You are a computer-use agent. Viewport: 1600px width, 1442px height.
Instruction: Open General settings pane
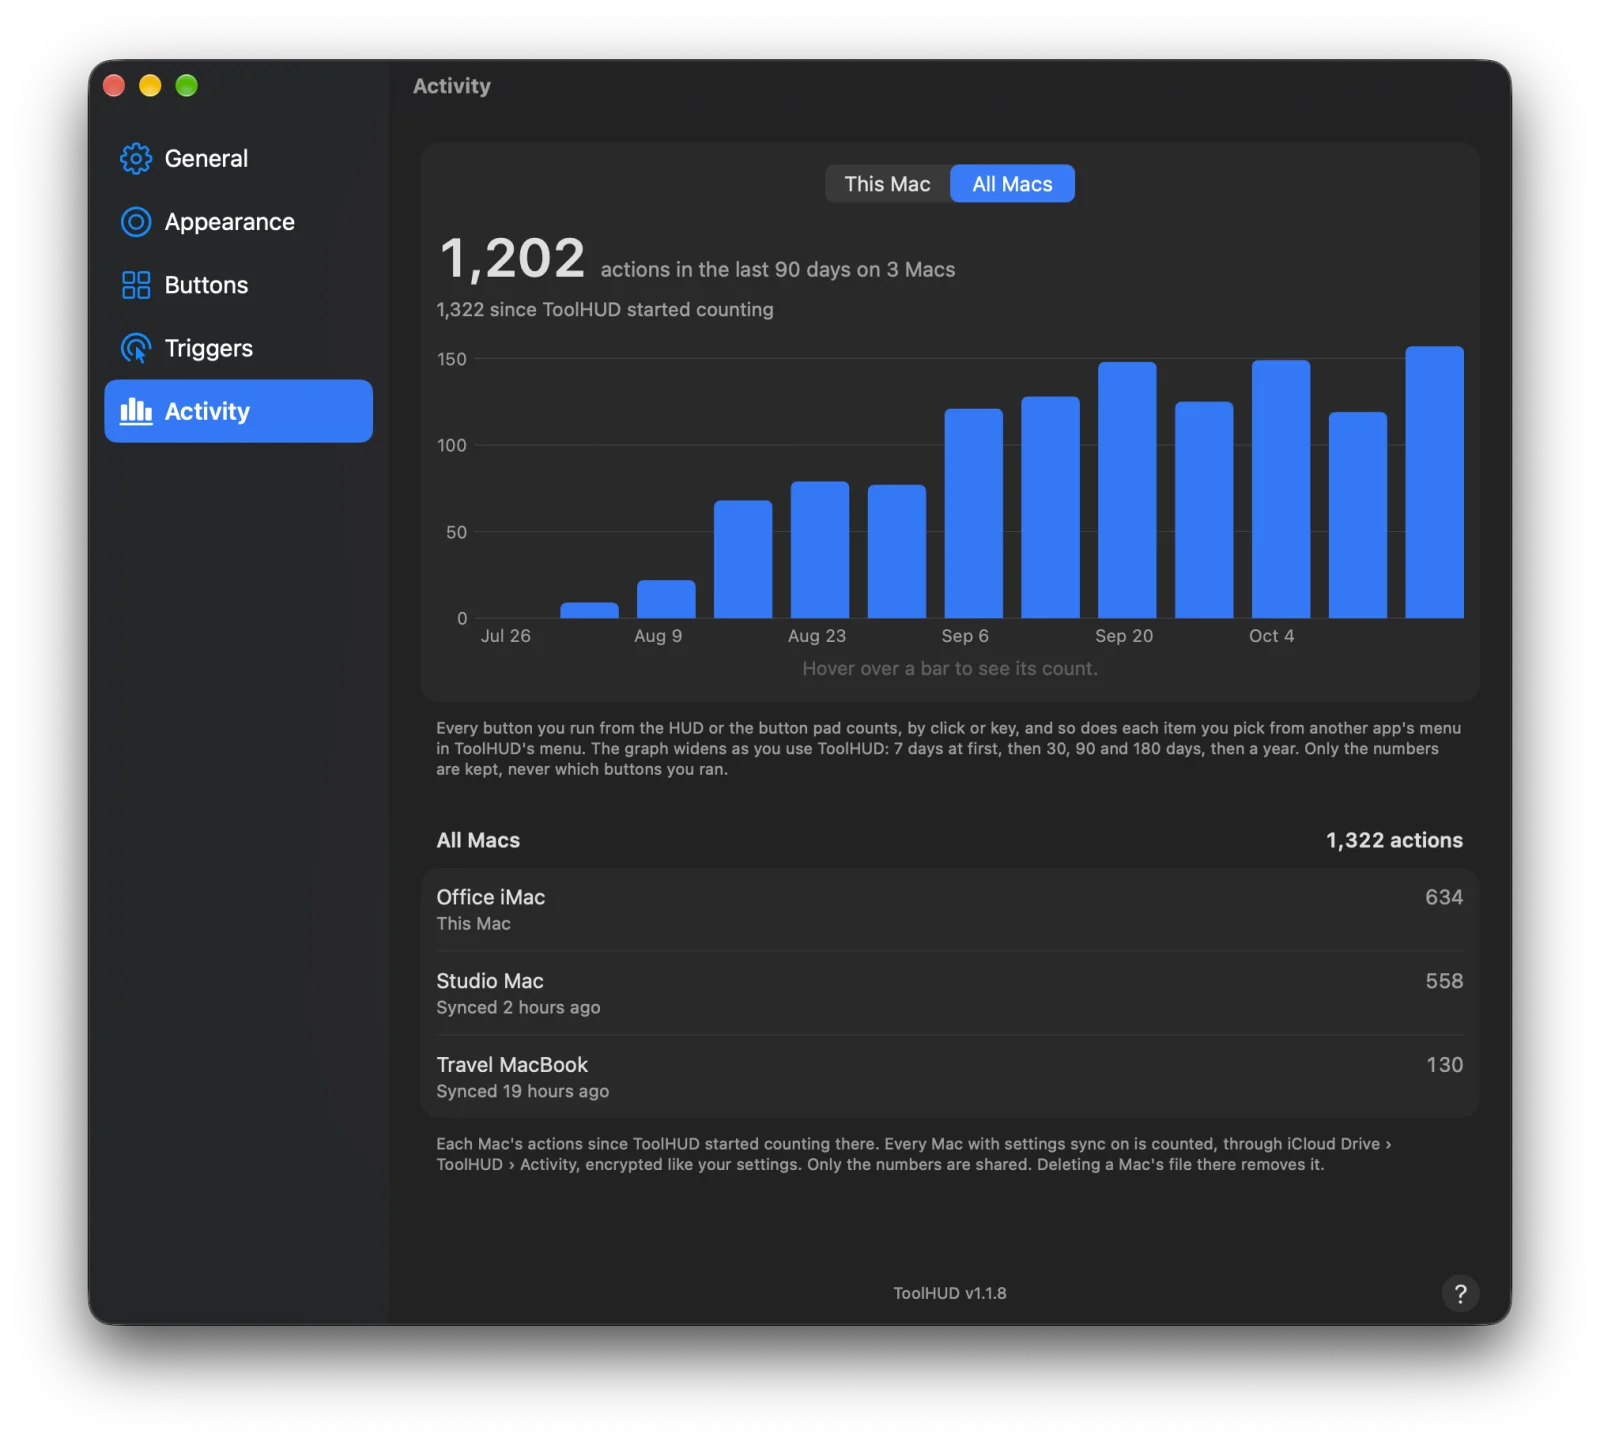[238, 158]
